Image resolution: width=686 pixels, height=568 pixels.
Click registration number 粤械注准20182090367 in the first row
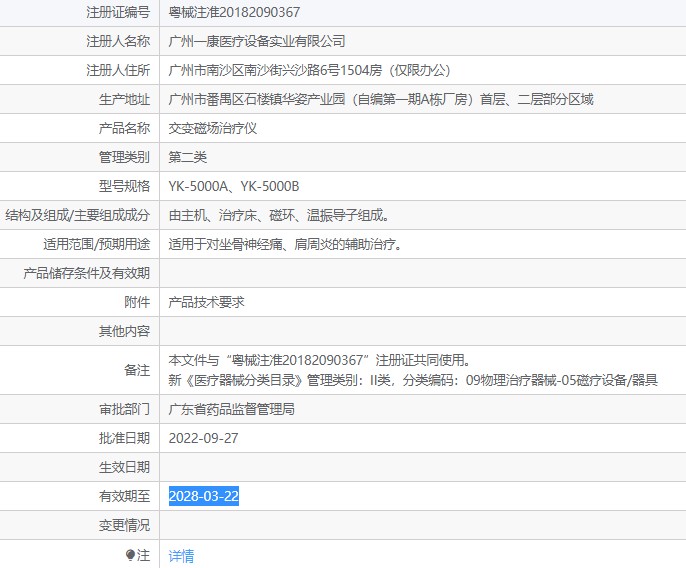pos(234,12)
